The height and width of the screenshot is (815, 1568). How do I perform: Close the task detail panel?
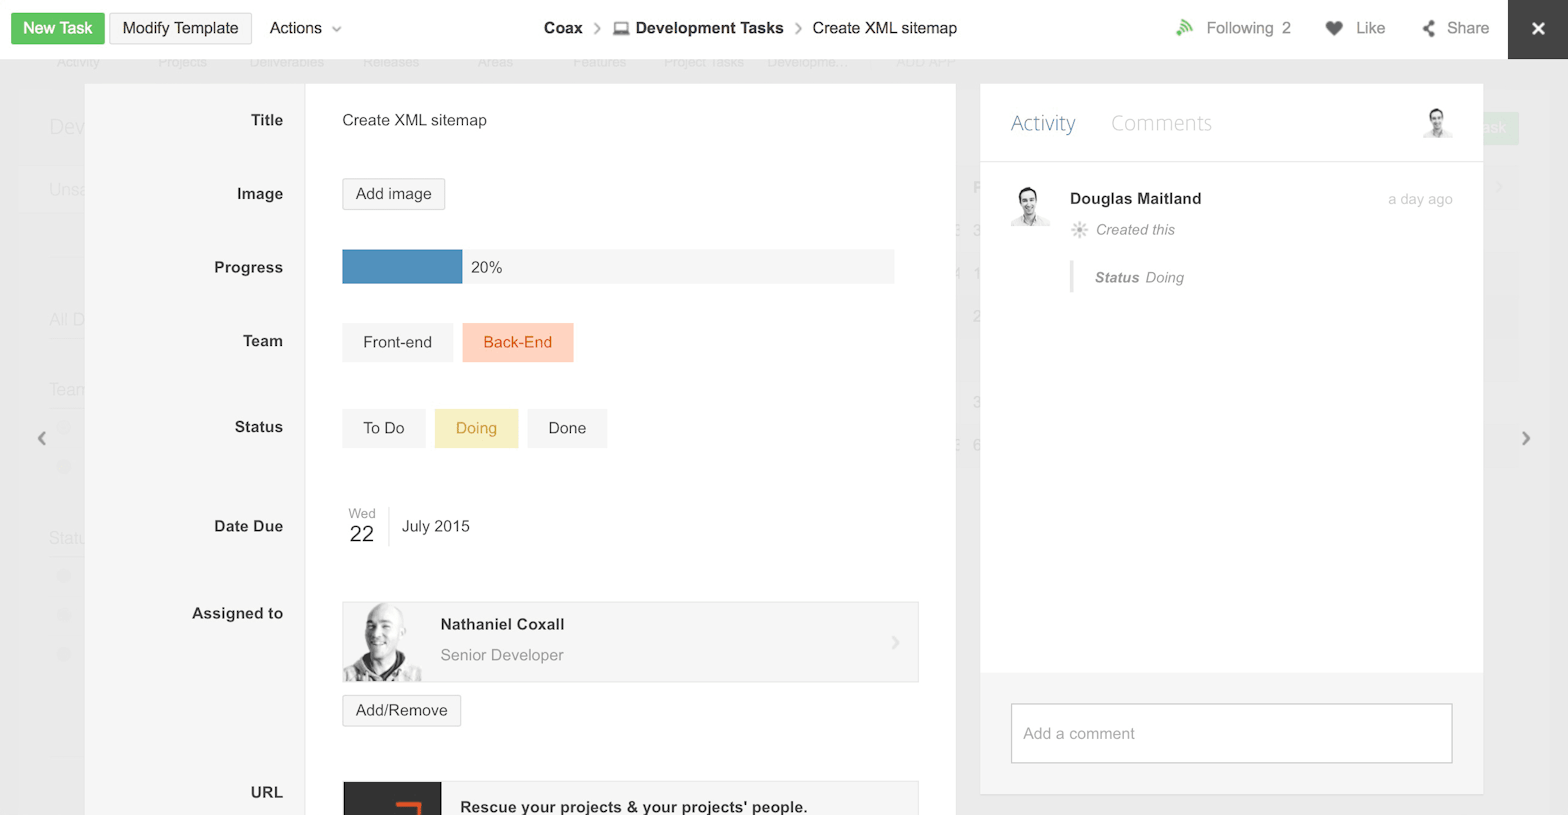[x=1537, y=29]
